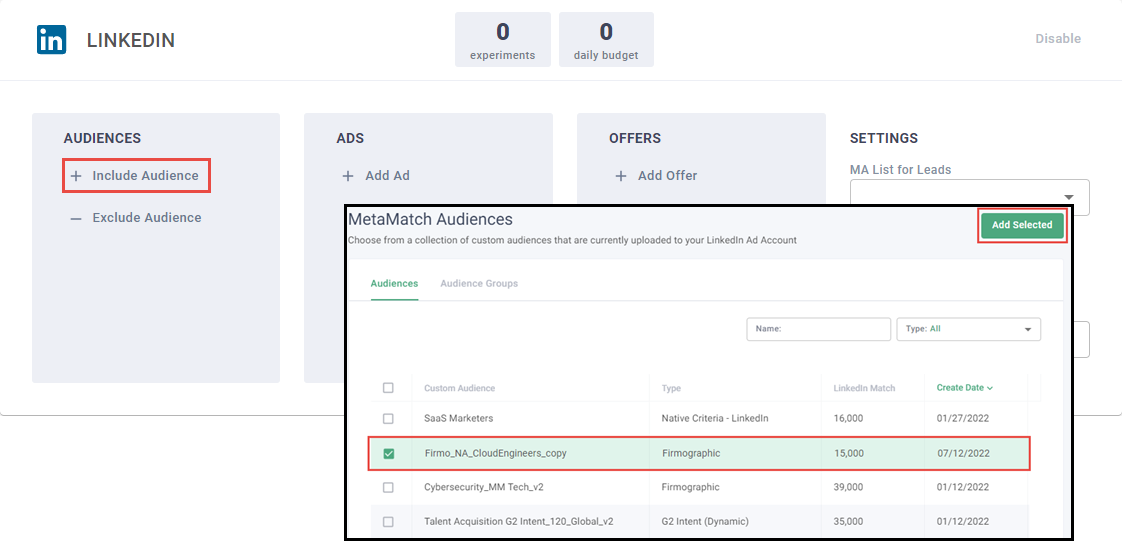Toggle the select-all checkbox in table header

(388, 388)
